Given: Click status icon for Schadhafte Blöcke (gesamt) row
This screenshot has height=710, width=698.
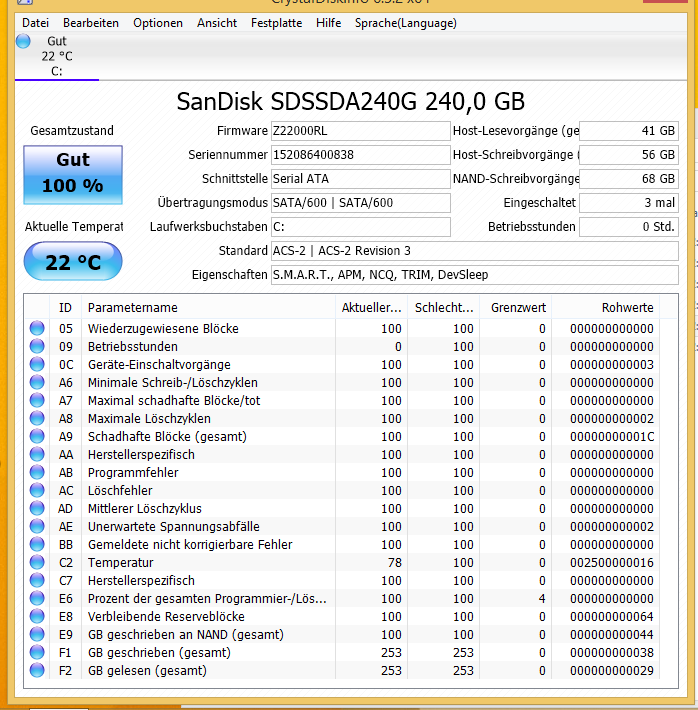Looking at the screenshot, I should pyautogui.click(x=37, y=436).
